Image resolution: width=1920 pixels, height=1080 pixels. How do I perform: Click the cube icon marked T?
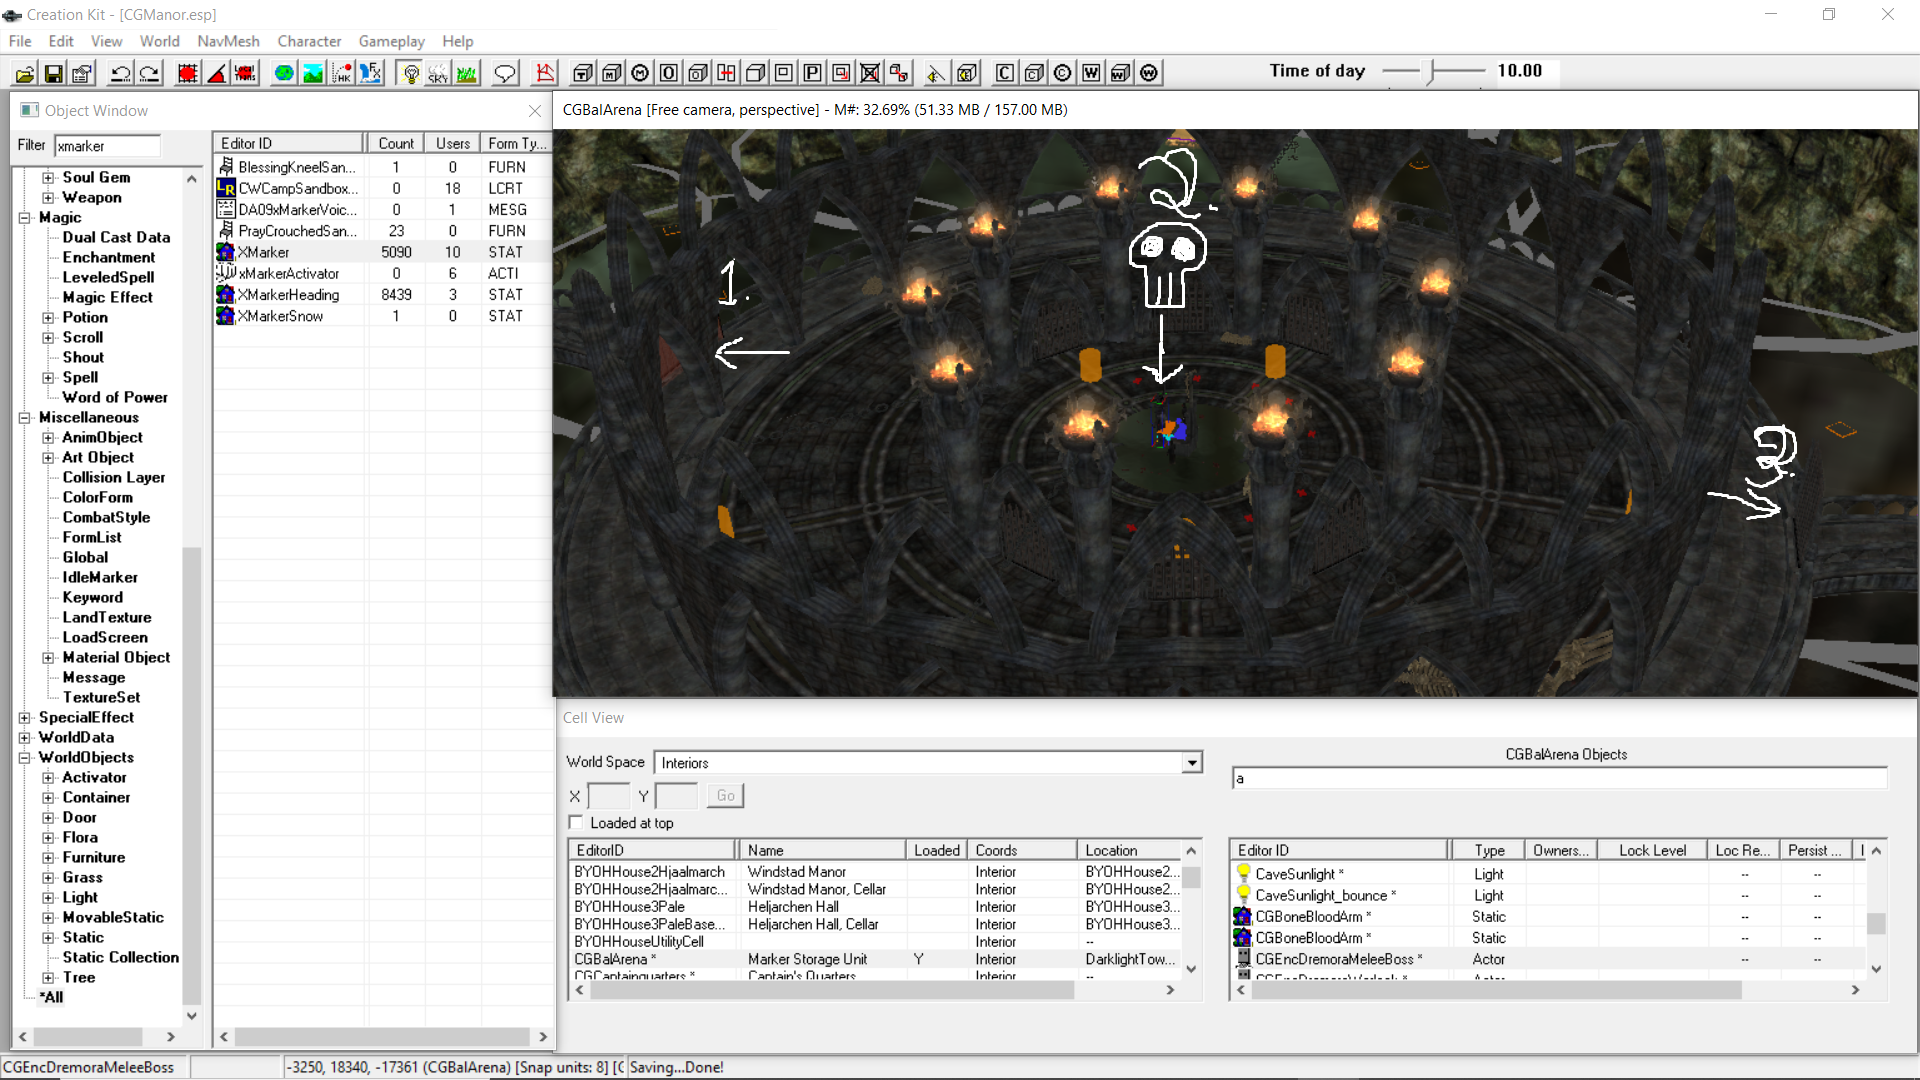coord(583,73)
